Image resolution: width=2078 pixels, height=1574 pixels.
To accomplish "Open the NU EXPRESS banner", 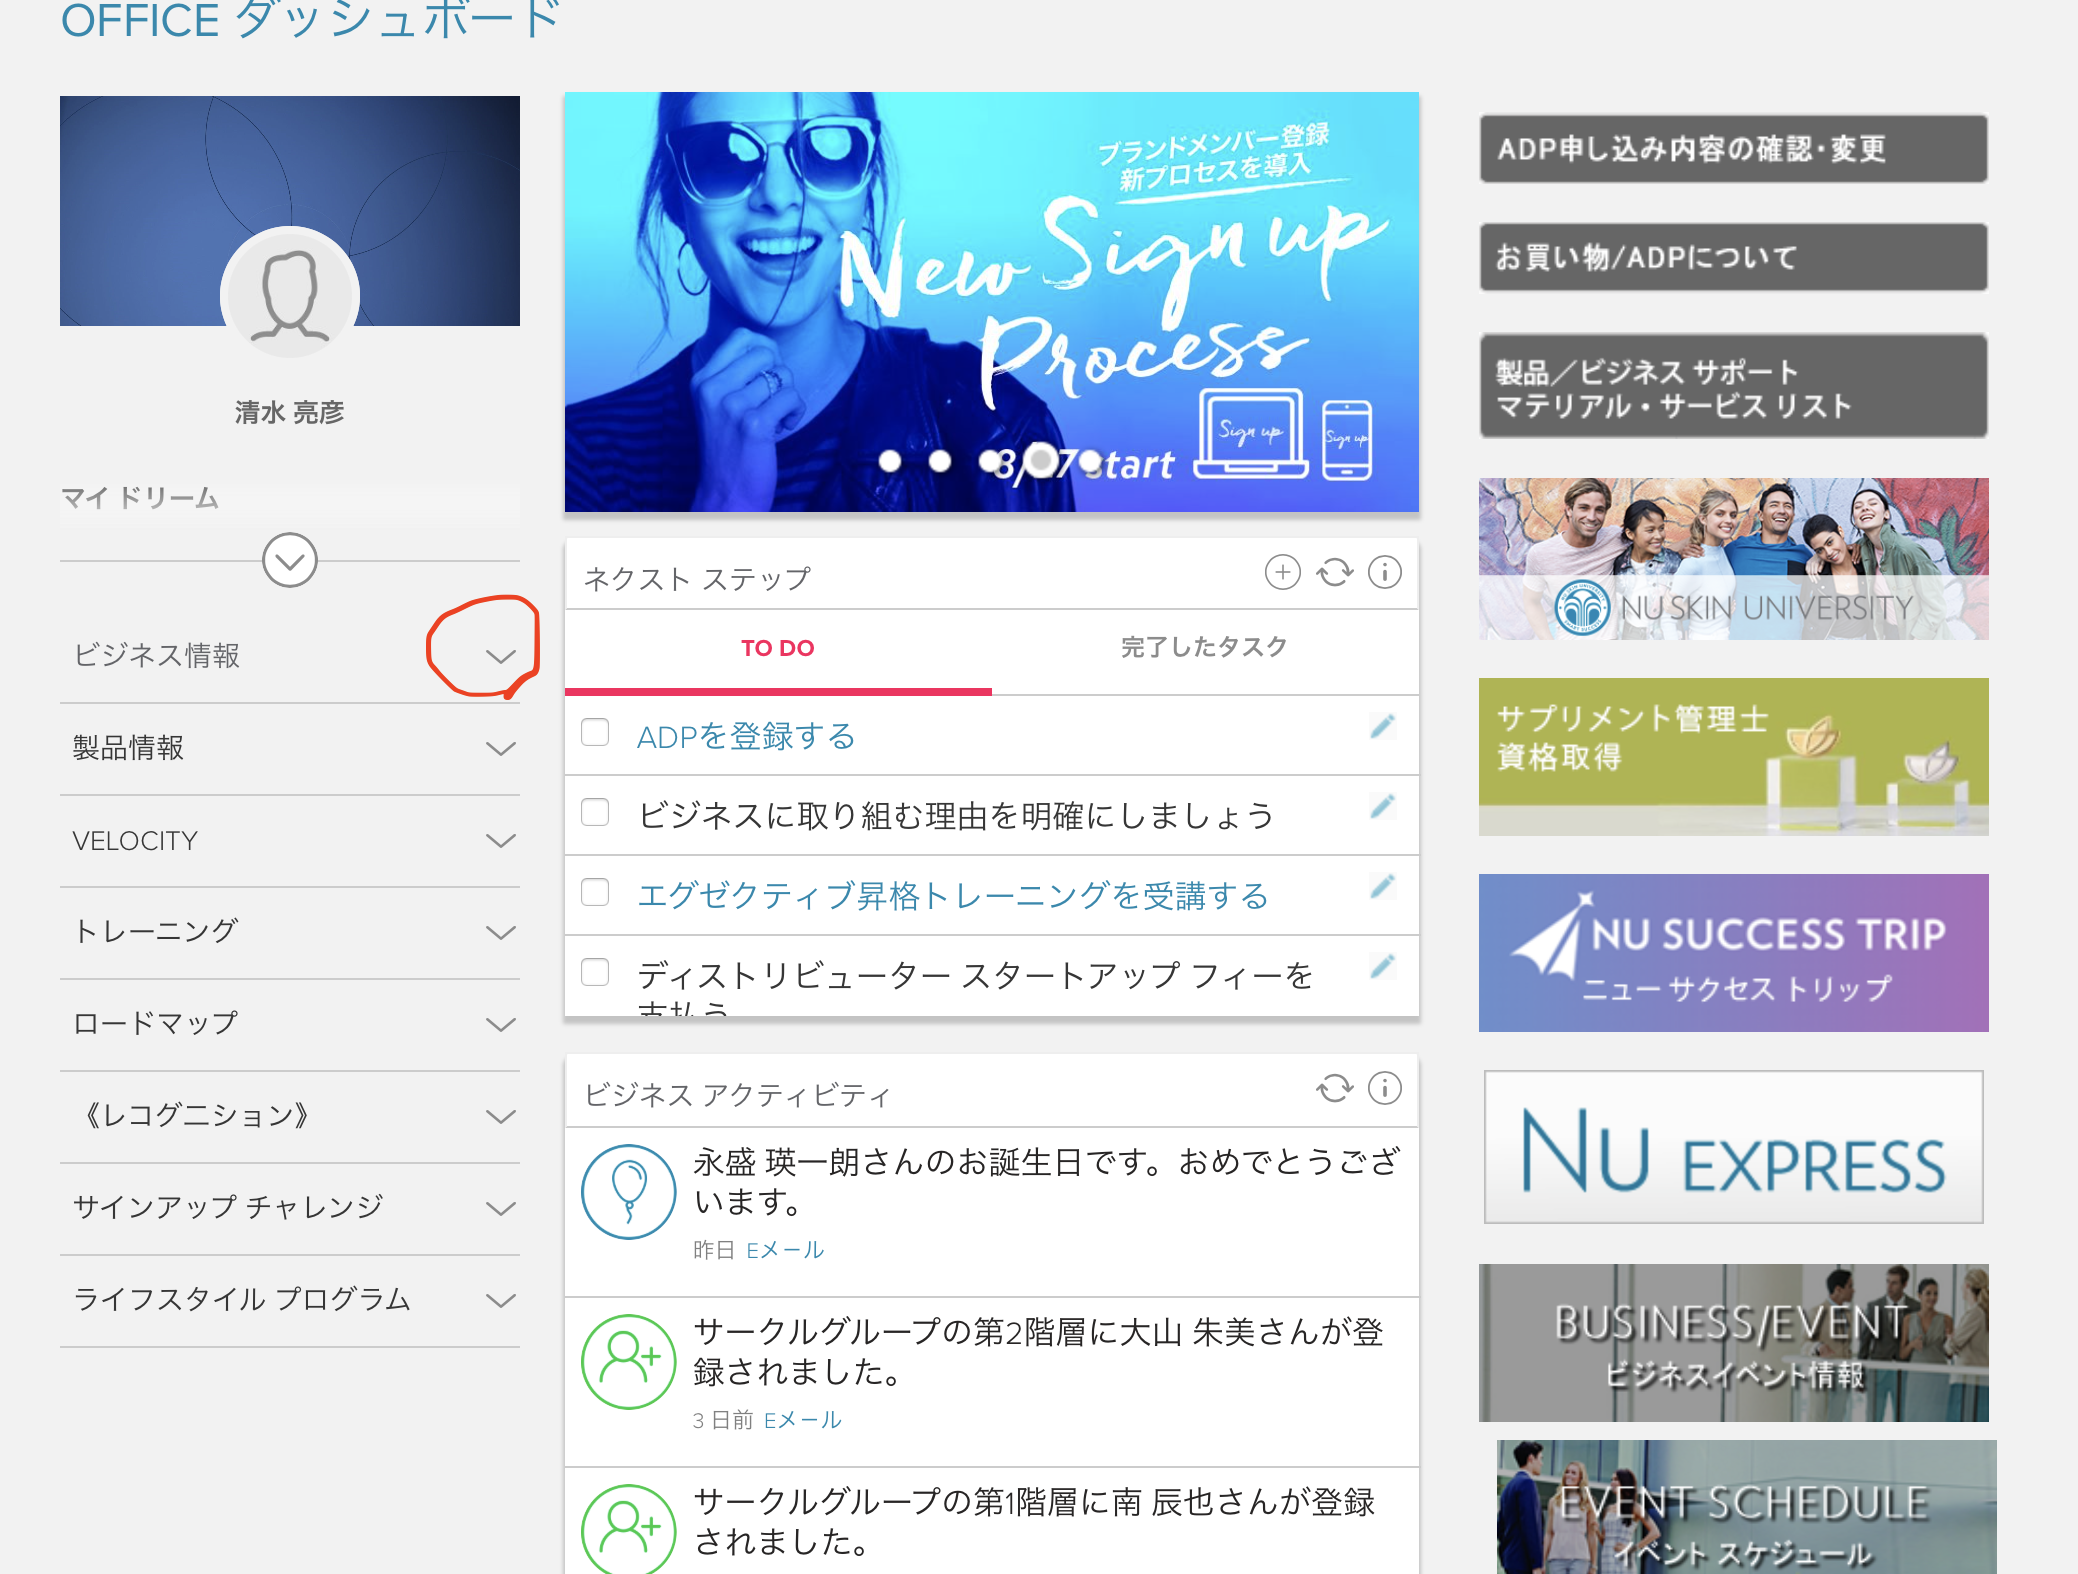I will click(x=1734, y=1147).
